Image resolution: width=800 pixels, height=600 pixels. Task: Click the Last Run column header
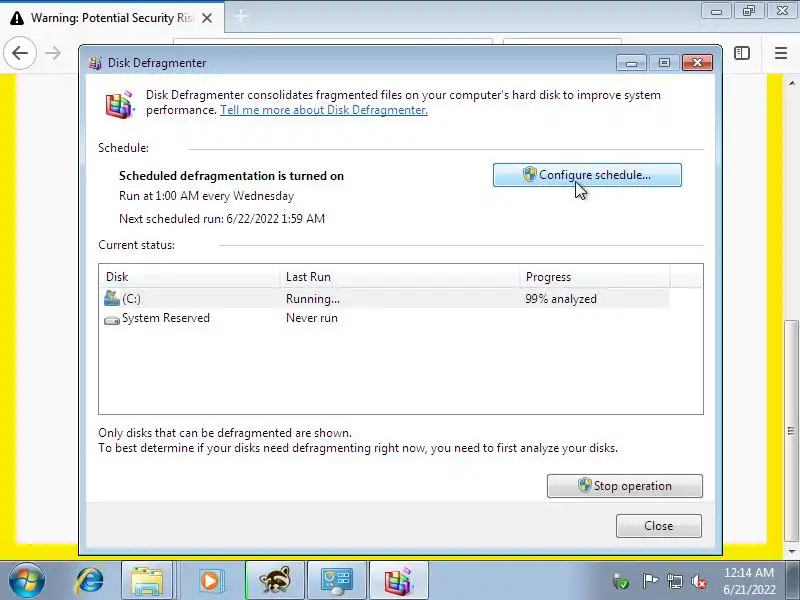(x=399, y=277)
